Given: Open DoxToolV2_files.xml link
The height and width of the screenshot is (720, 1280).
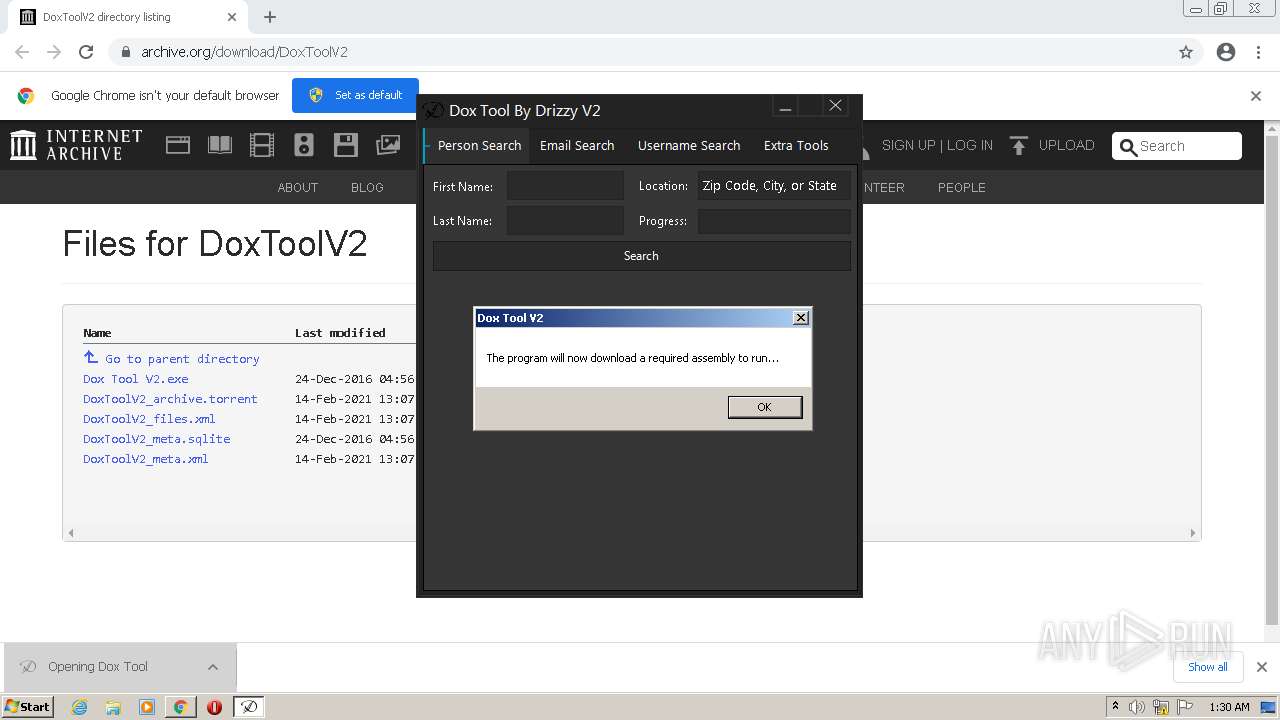Looking at the screenshot, I should [x=149, y=419].
